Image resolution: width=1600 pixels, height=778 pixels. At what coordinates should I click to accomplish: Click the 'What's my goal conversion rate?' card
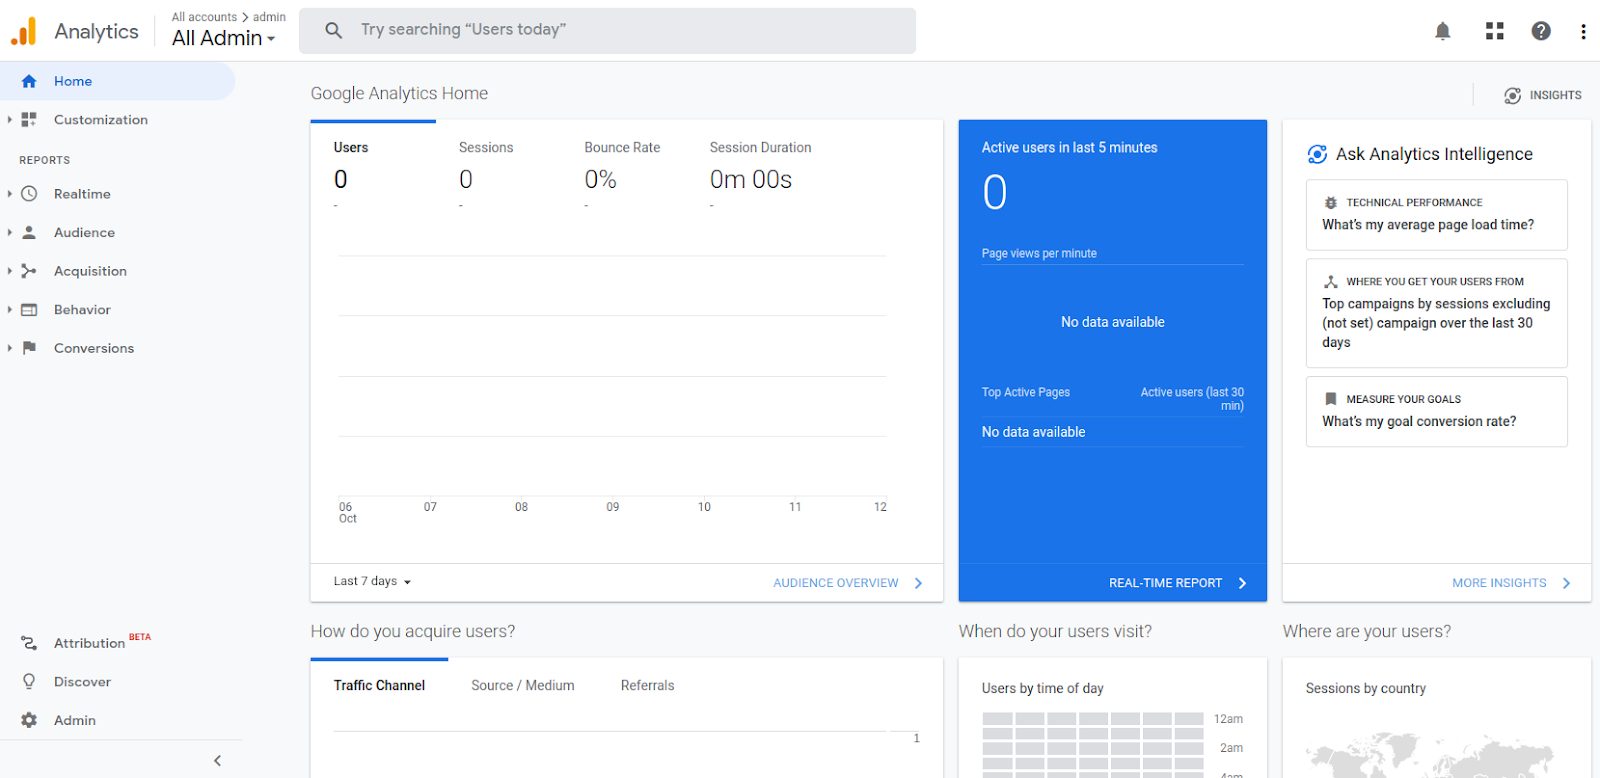click(1435, 412)
